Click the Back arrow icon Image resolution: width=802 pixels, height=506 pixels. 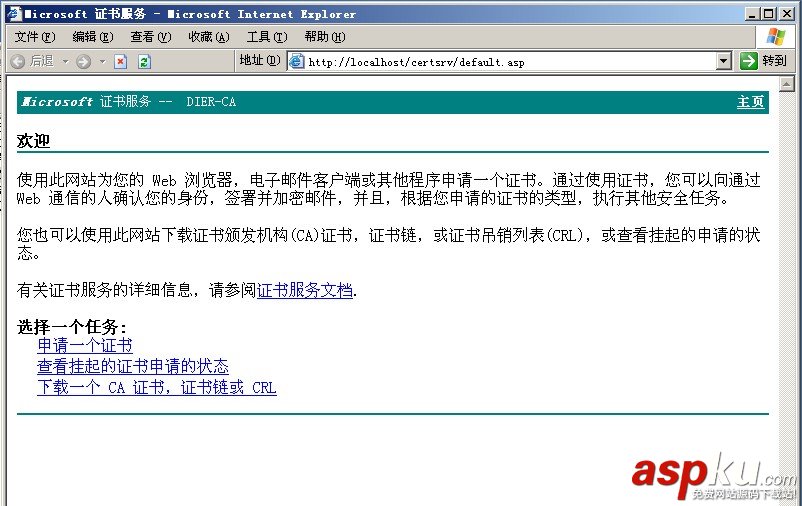click(17, 62)
